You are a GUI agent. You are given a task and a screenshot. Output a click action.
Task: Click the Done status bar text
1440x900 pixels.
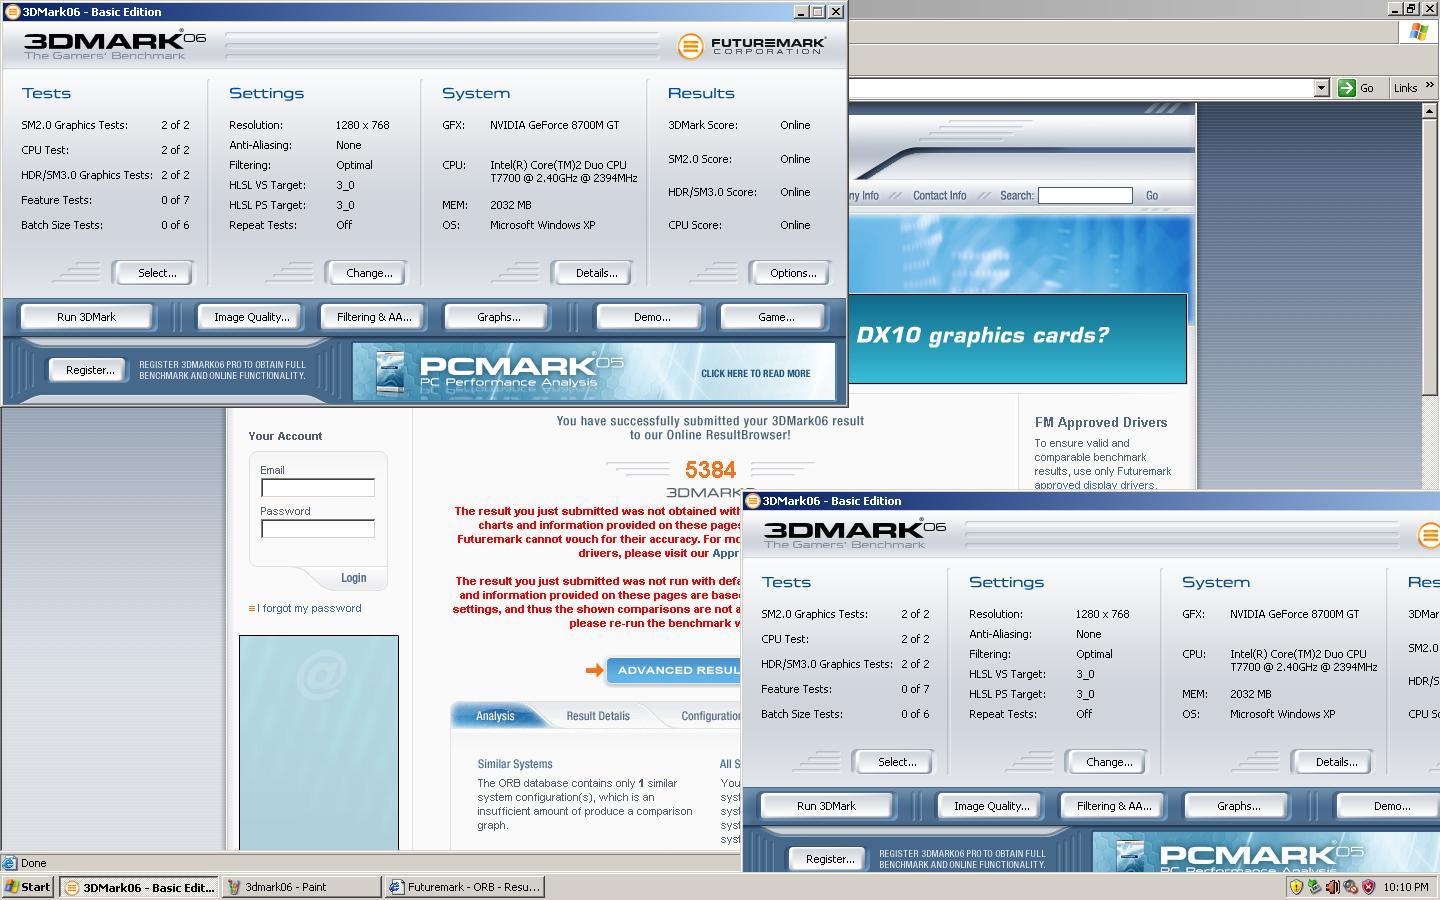coord(33,863)
